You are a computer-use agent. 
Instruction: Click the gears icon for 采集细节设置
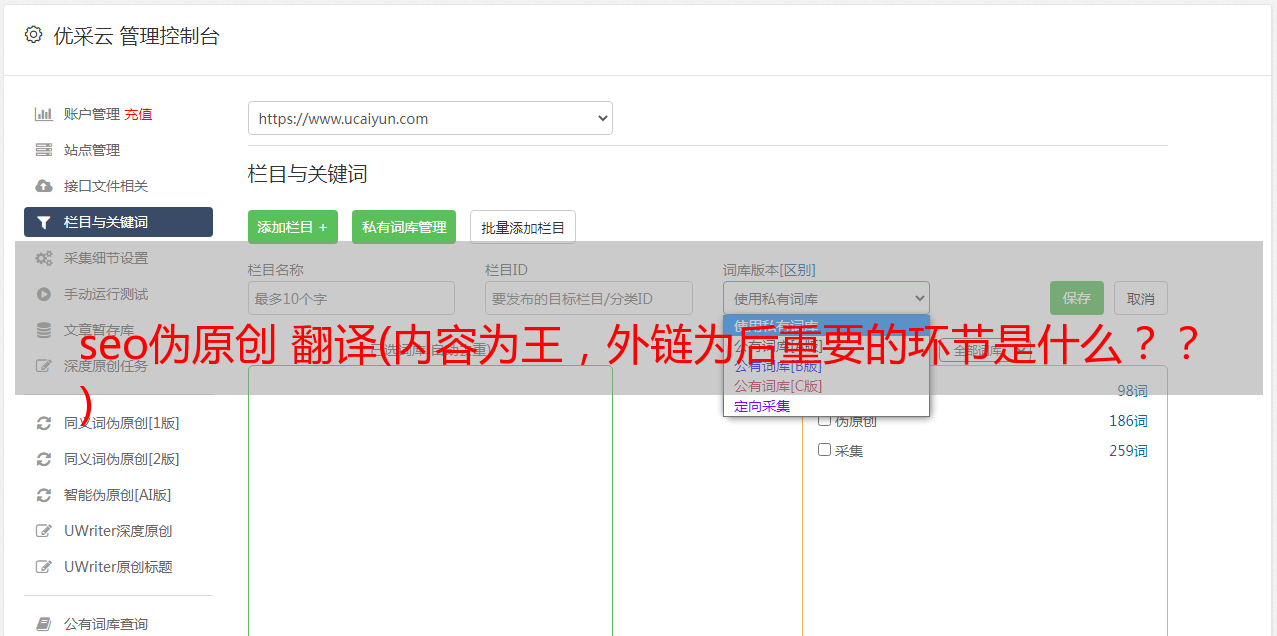click(x=43, y=258)
